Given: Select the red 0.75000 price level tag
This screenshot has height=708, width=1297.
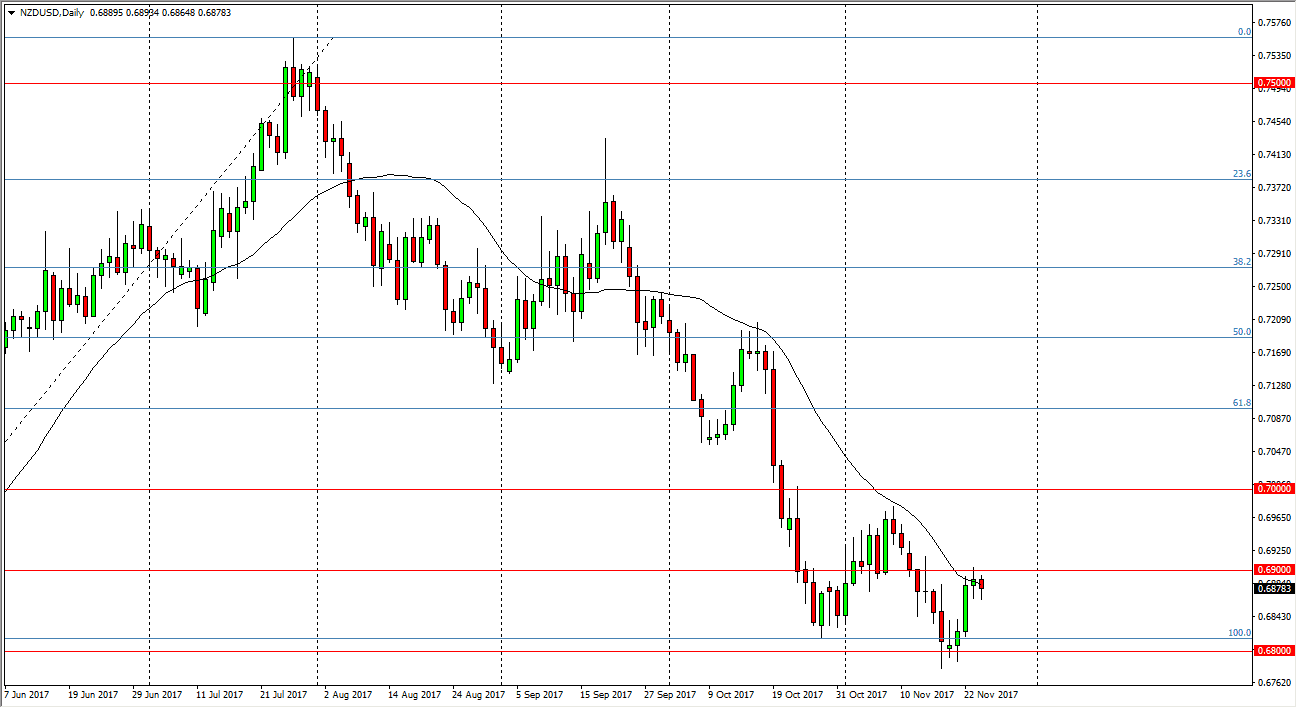Looking at the screenshot, I should 1275,83.
